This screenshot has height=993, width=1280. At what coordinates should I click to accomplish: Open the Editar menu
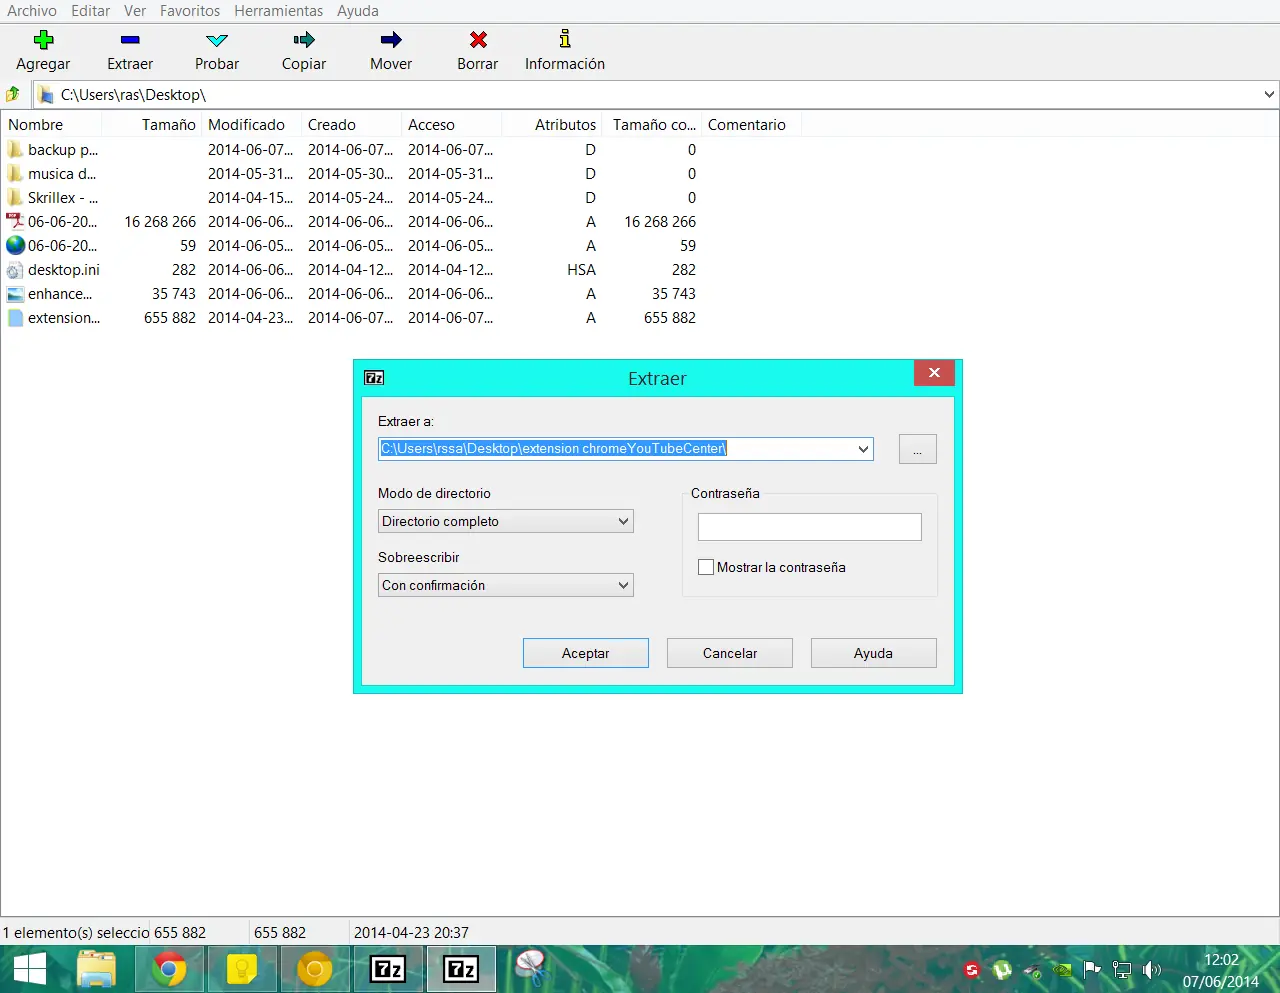pos(90,11)
